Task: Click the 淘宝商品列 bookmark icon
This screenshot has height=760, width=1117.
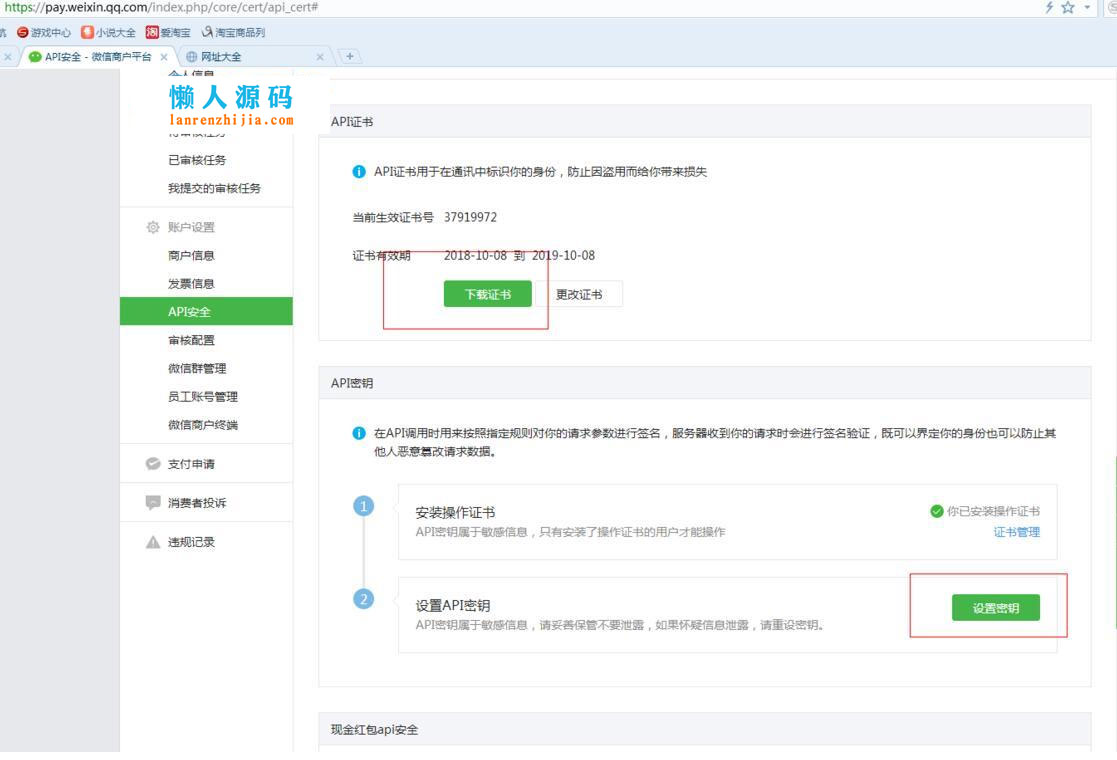Action: click(x=207, y=32)
